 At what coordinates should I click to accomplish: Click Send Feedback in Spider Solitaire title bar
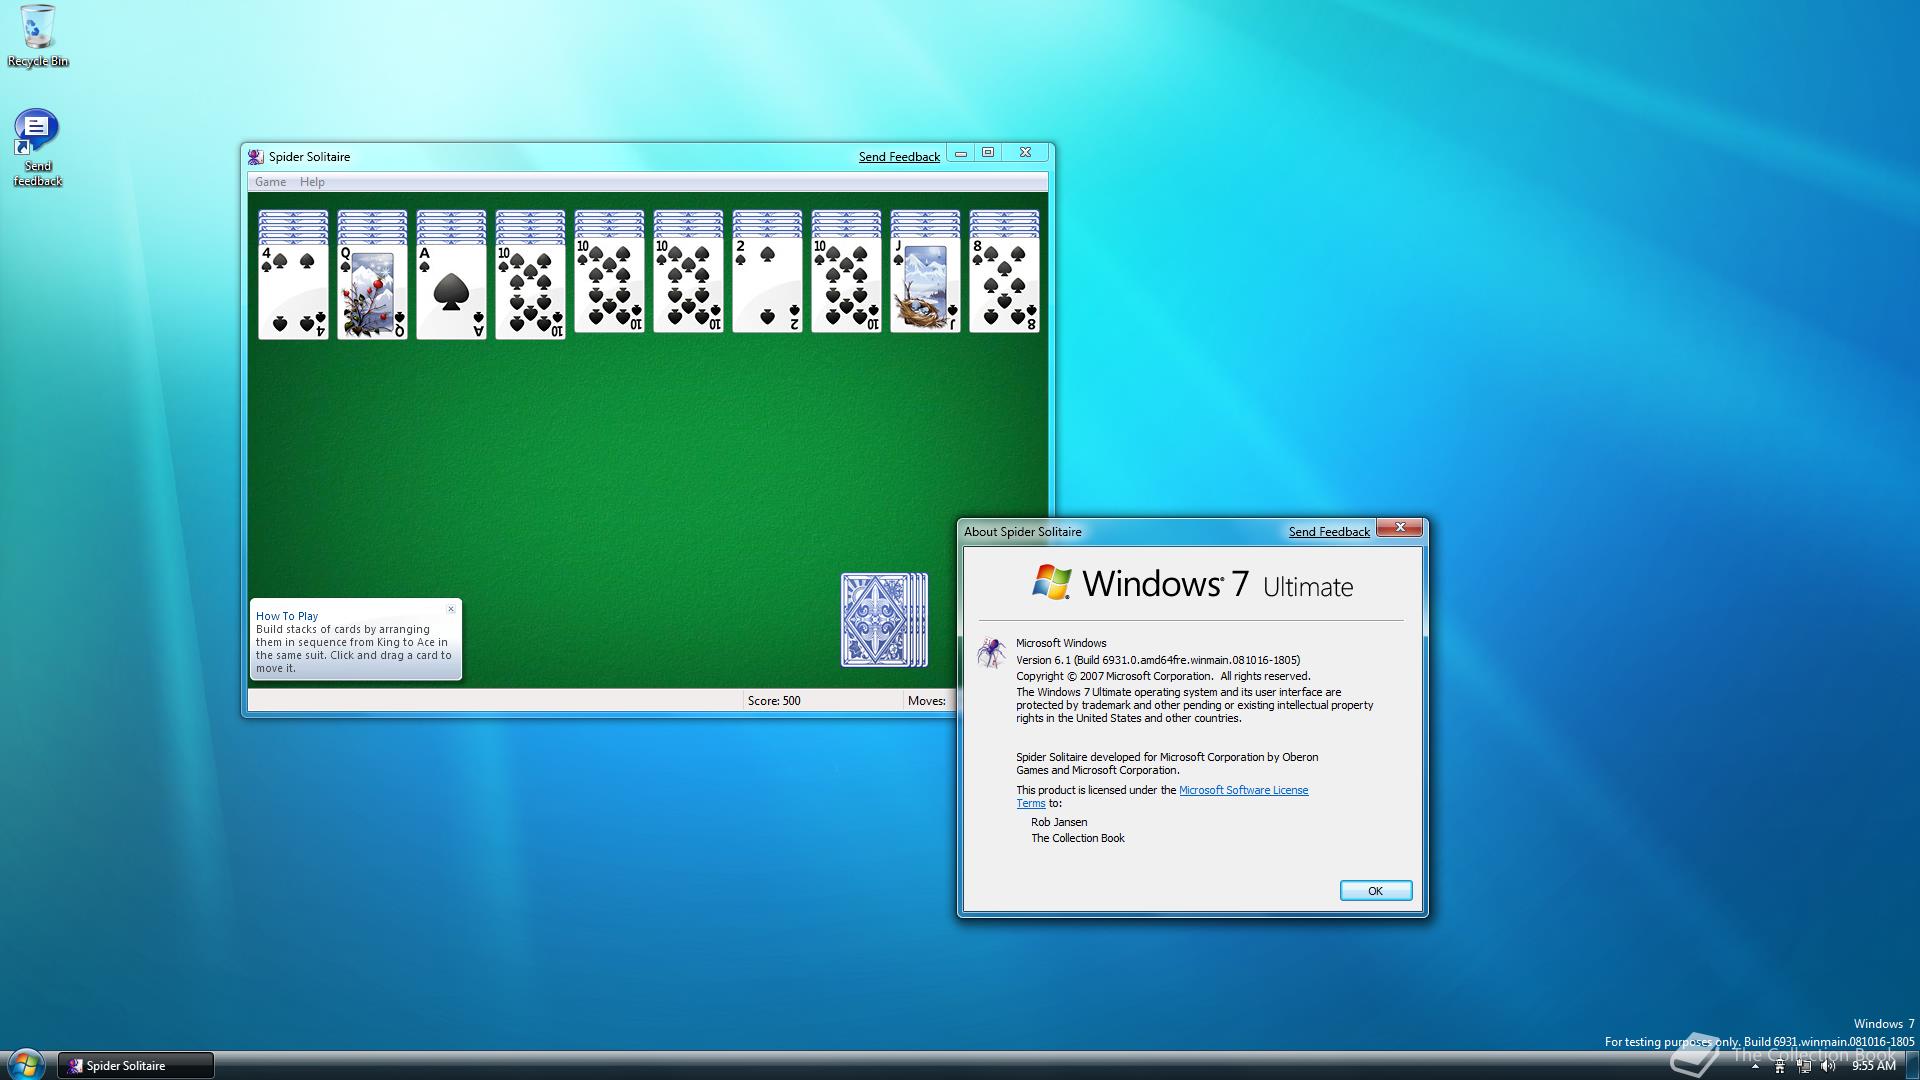(899, 157)
